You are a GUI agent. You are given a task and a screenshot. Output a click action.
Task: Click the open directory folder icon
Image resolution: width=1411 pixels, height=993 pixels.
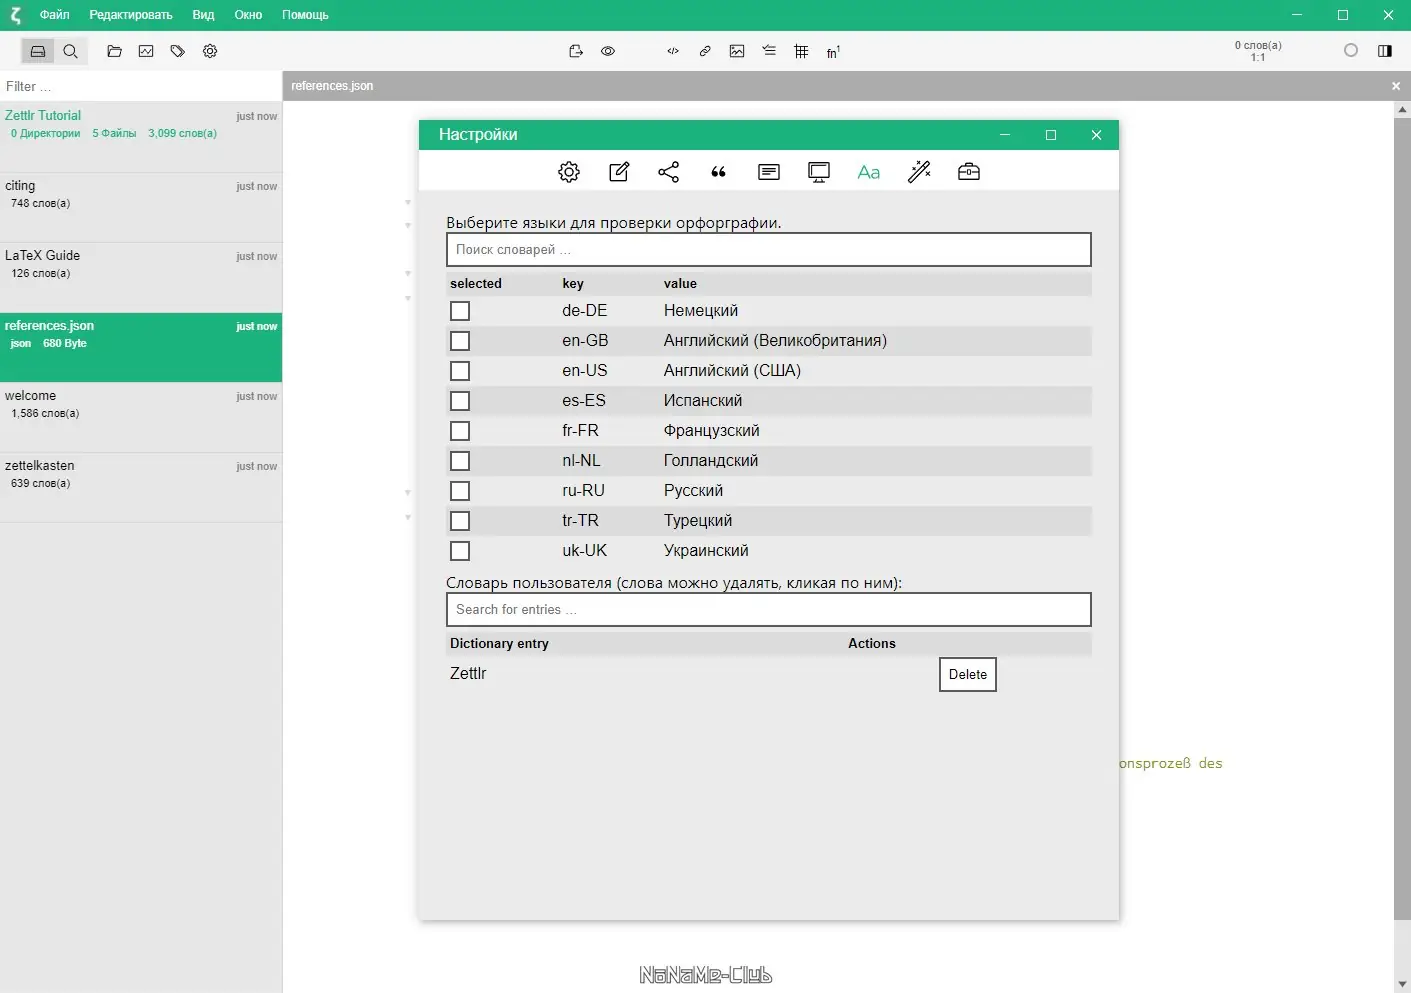(114, 51)
